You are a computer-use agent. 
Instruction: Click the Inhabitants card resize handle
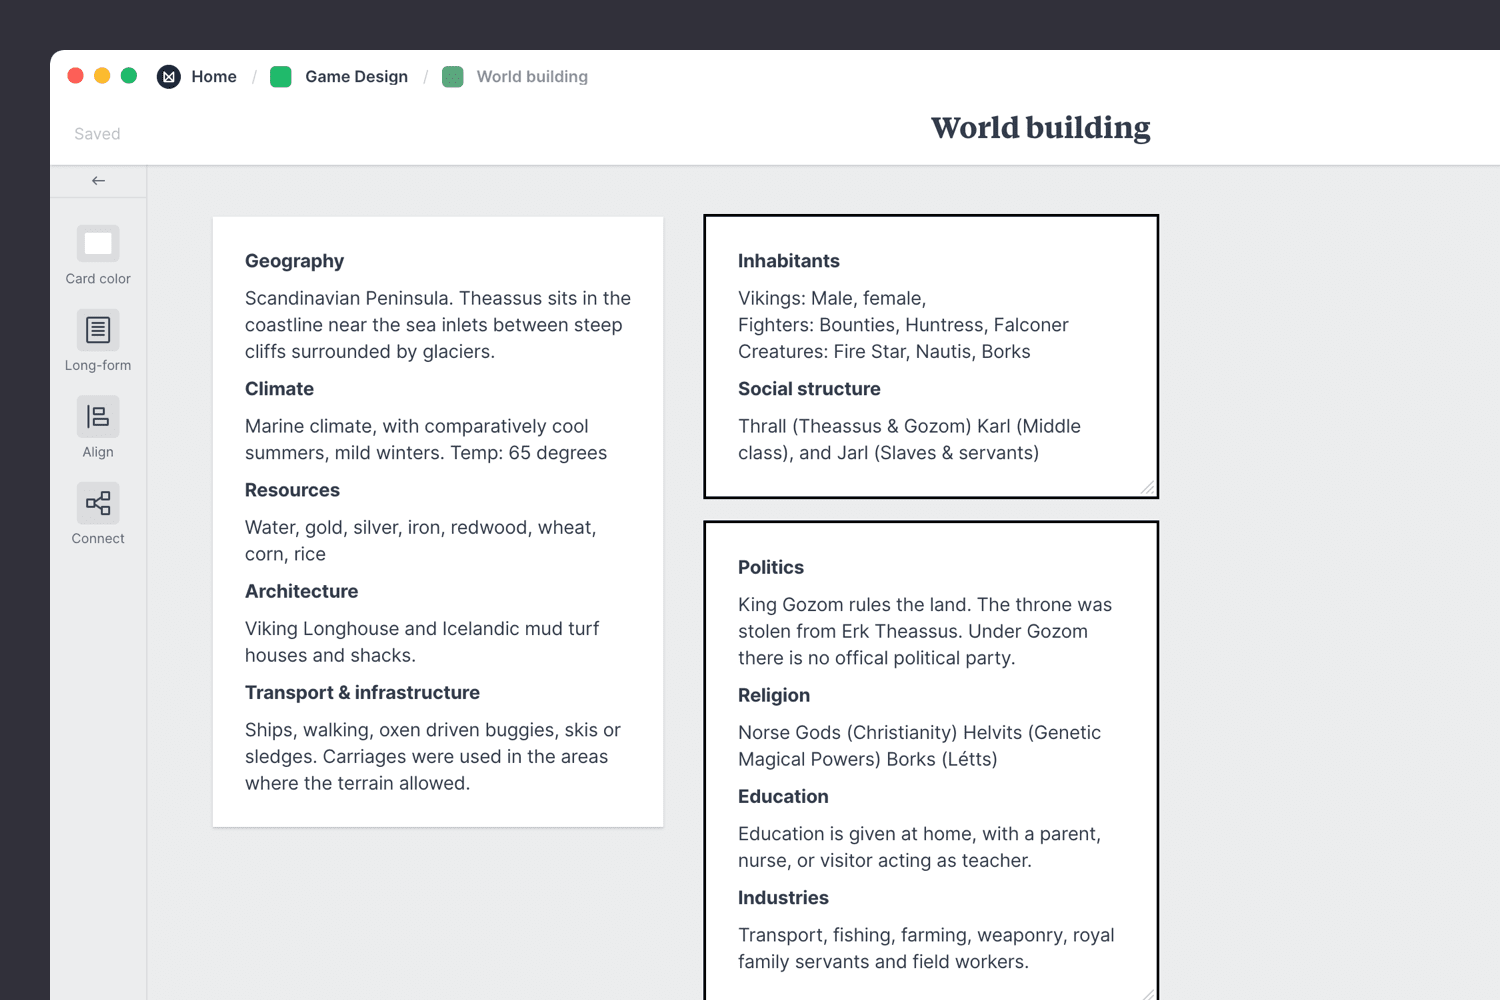pyautogui.click(x=1147, y=488)
